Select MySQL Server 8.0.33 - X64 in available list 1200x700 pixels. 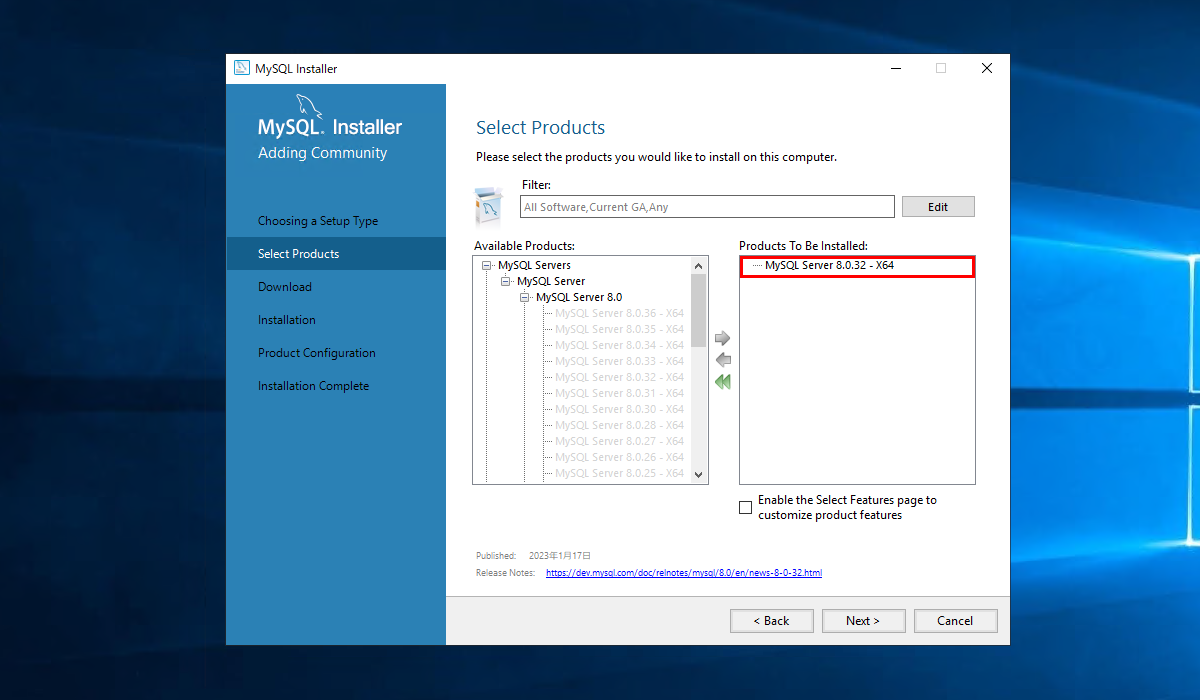click(x=620, y=361)
